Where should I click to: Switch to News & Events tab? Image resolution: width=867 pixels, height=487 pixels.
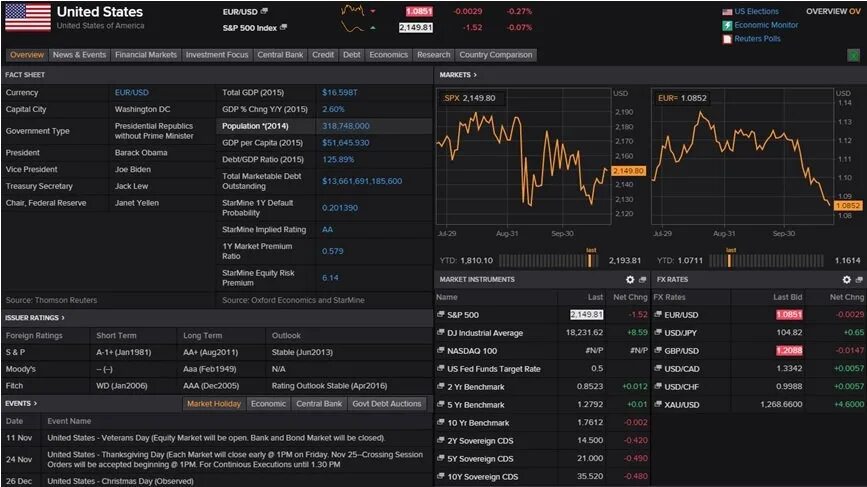pyautogui.click(x=79, y=55)
